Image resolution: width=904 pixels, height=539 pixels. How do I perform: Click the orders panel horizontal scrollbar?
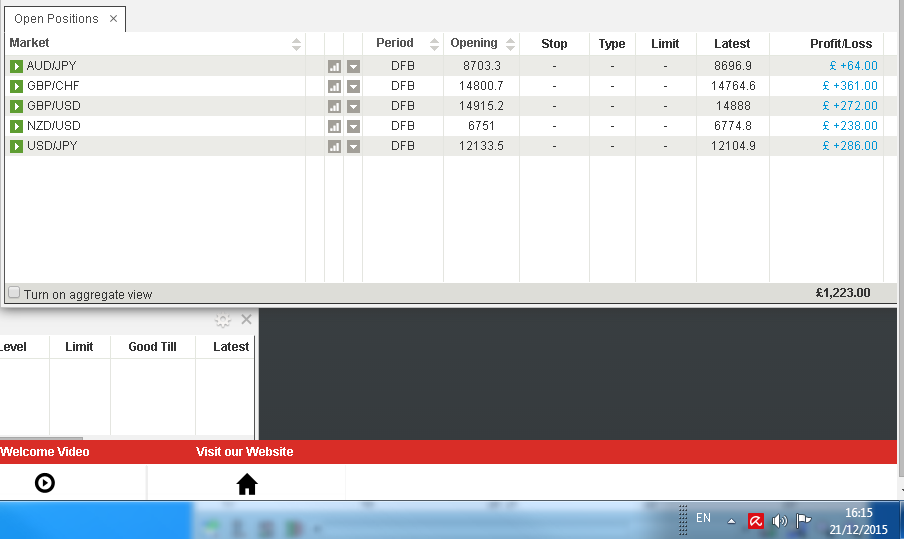(42, 438)
